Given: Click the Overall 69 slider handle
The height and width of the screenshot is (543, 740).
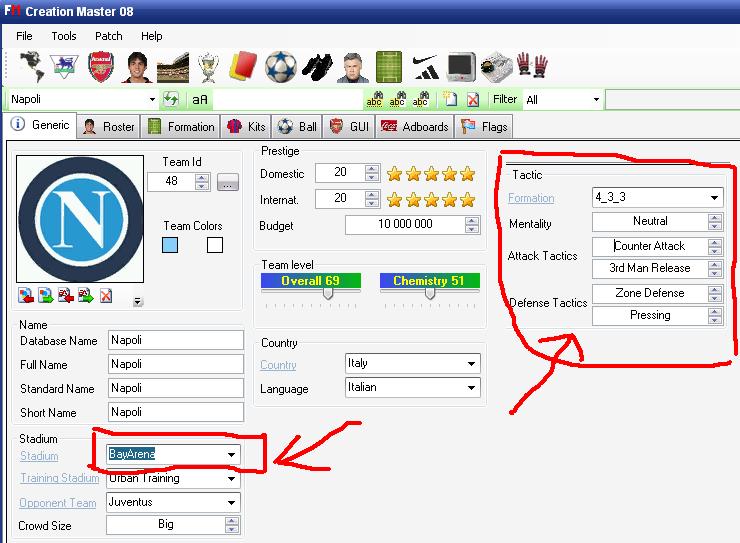Looking at the screenshot, I should pyautogui.click(x=328, y=293).
